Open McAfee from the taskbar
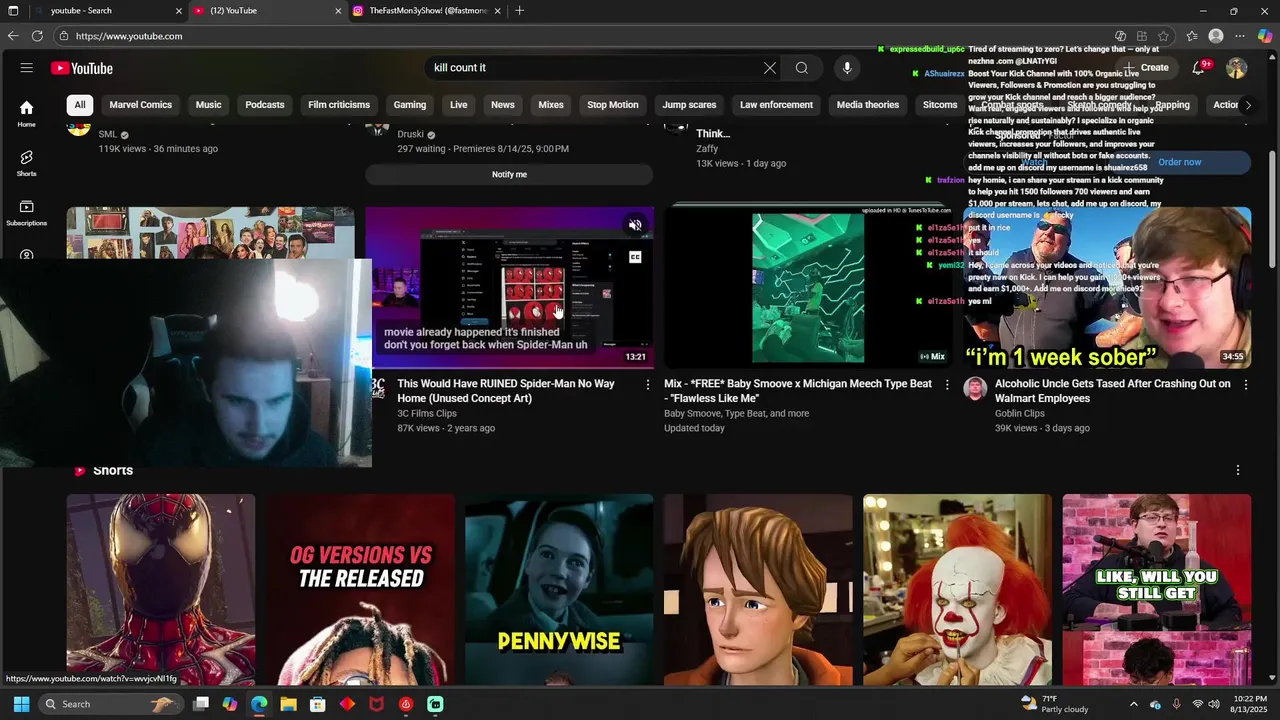Image resolution: width=1280 pixels, height=720 pixels. [x=376, y=704]
